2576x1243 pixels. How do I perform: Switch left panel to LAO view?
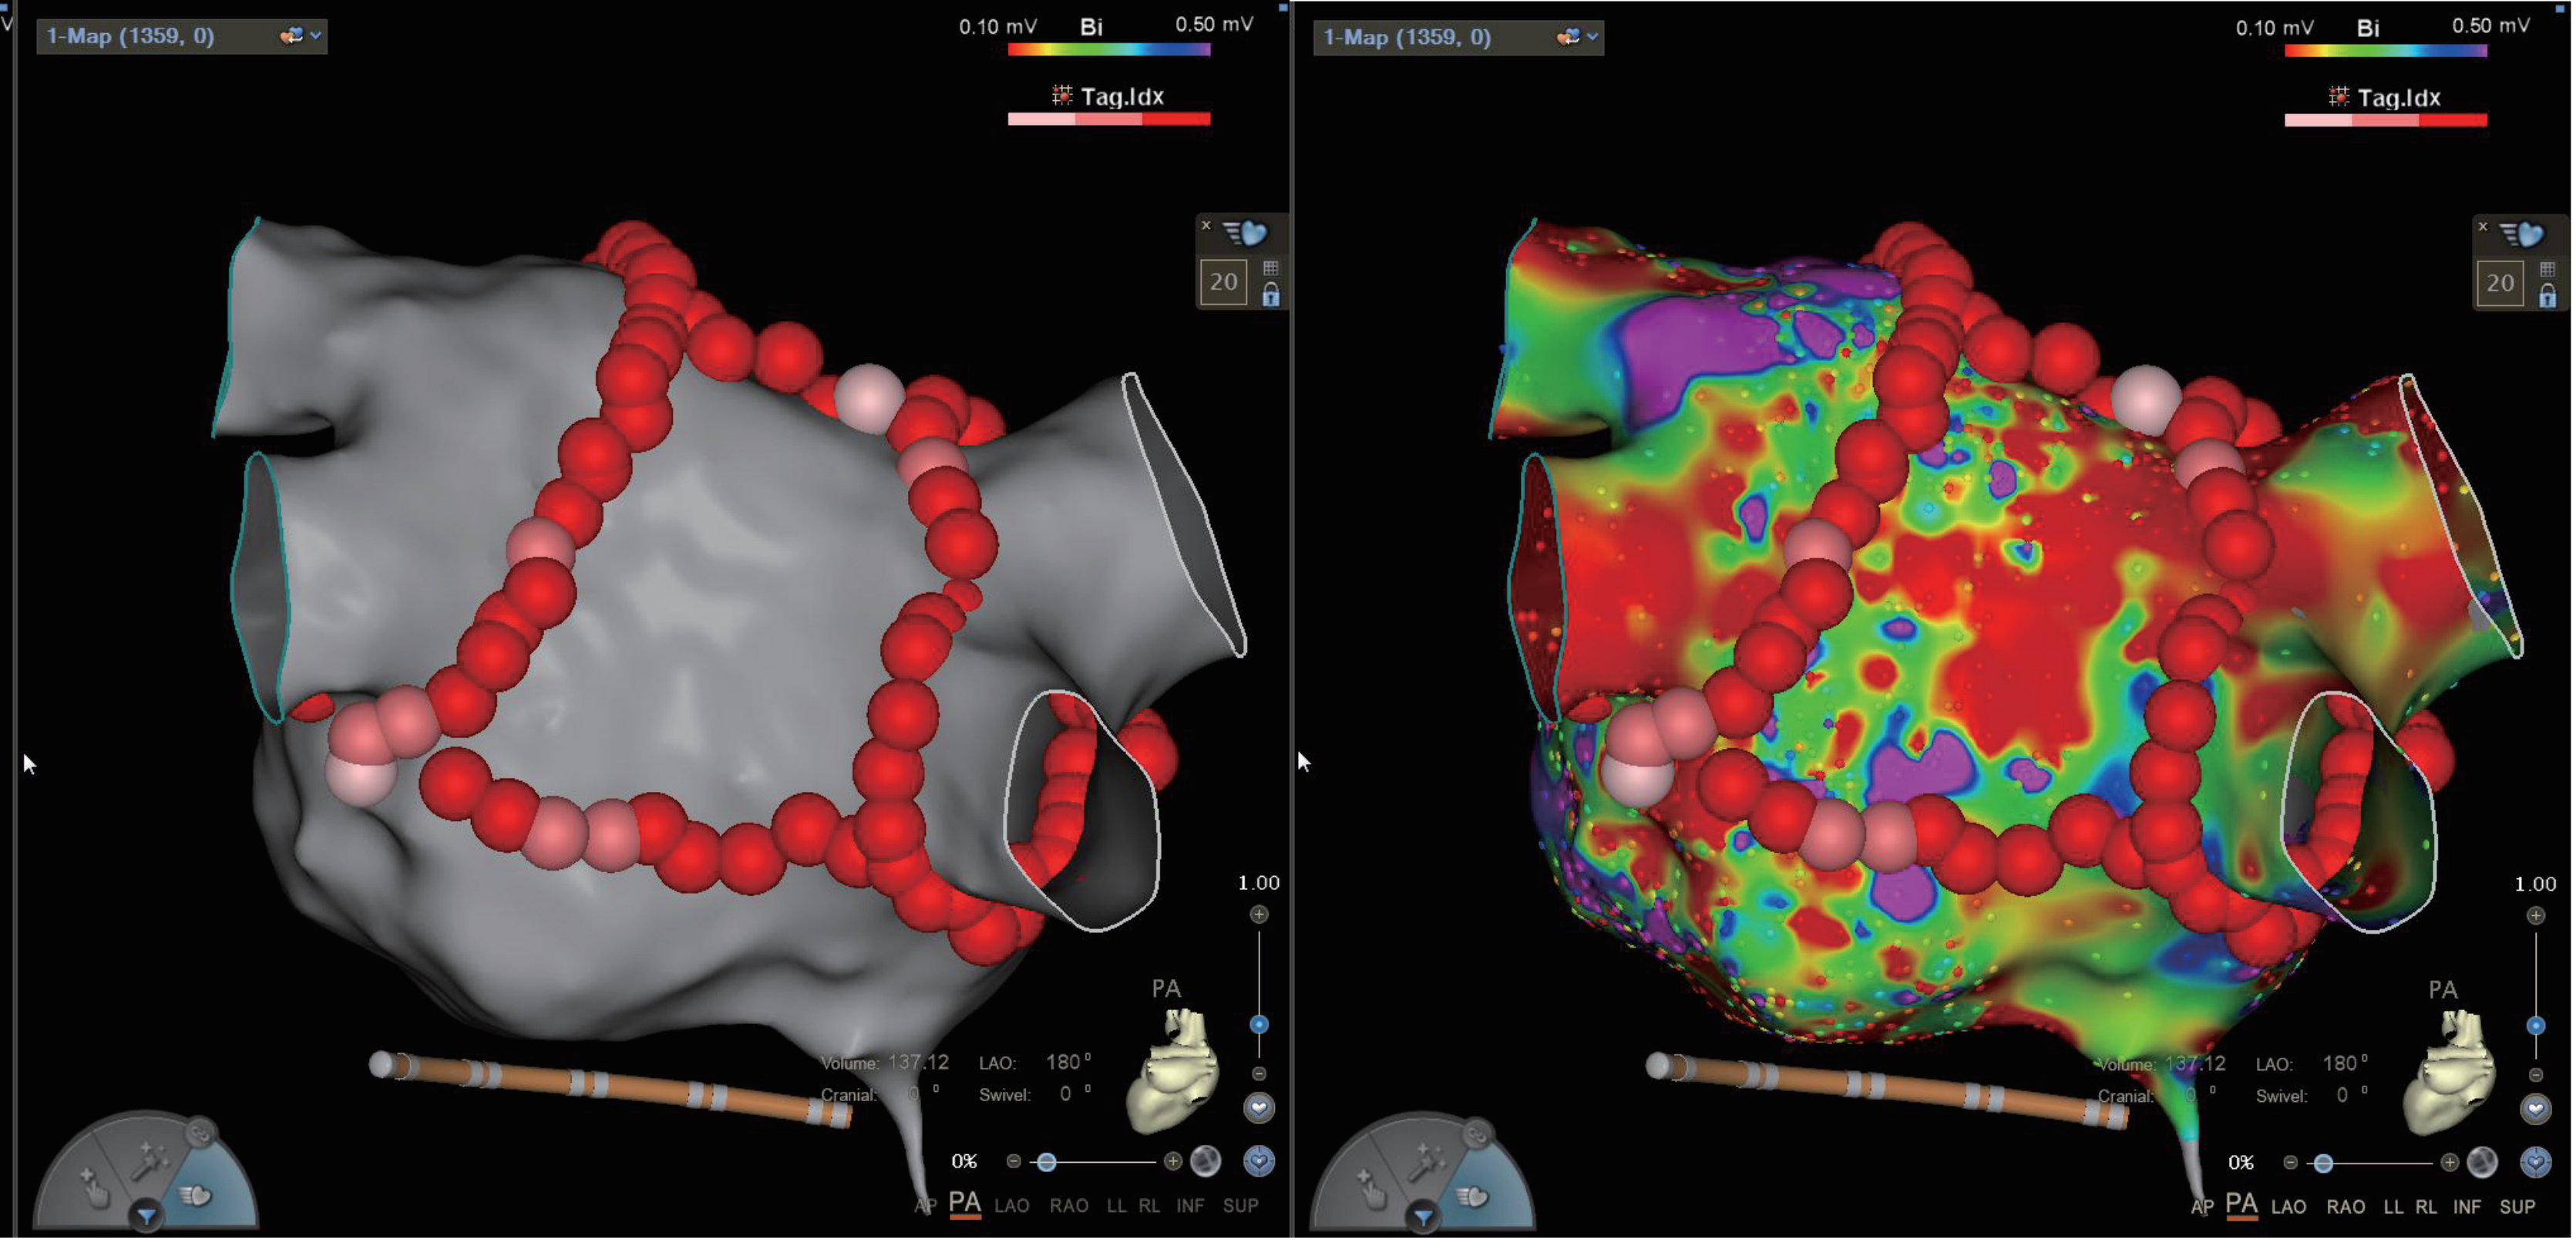pos(1011,1205)
